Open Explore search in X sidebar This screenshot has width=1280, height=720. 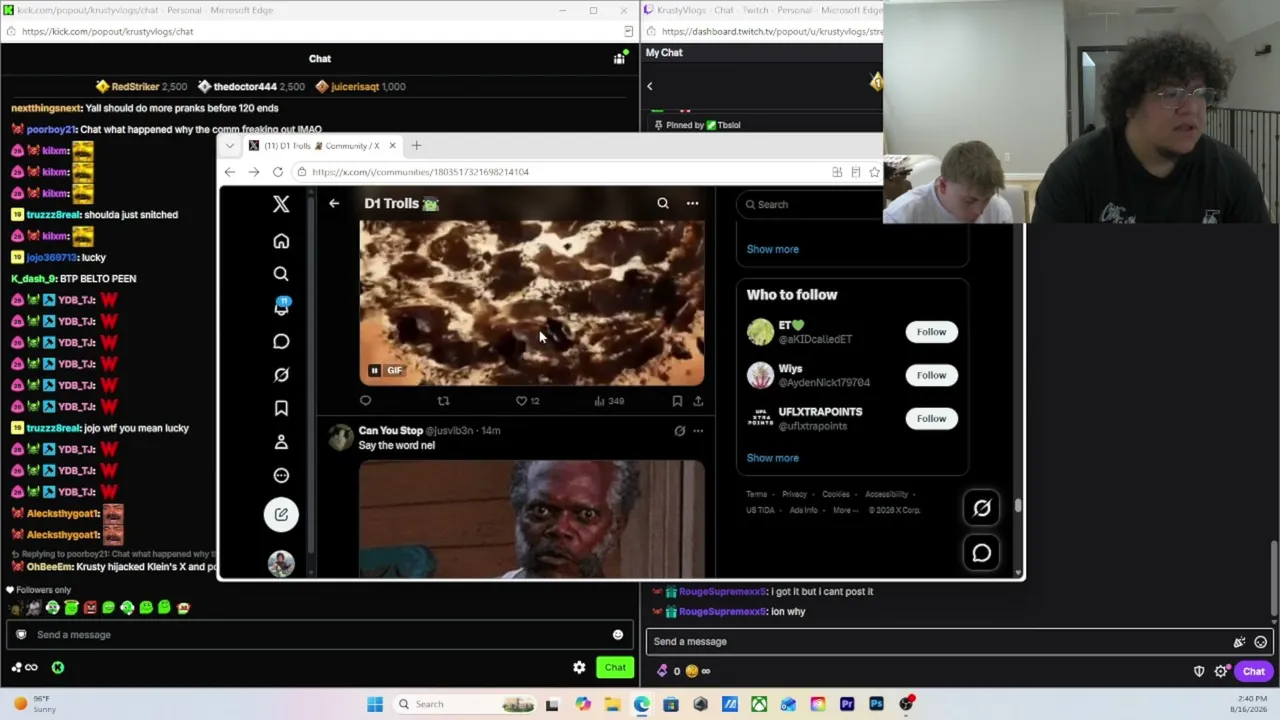[x=281, y=274]
